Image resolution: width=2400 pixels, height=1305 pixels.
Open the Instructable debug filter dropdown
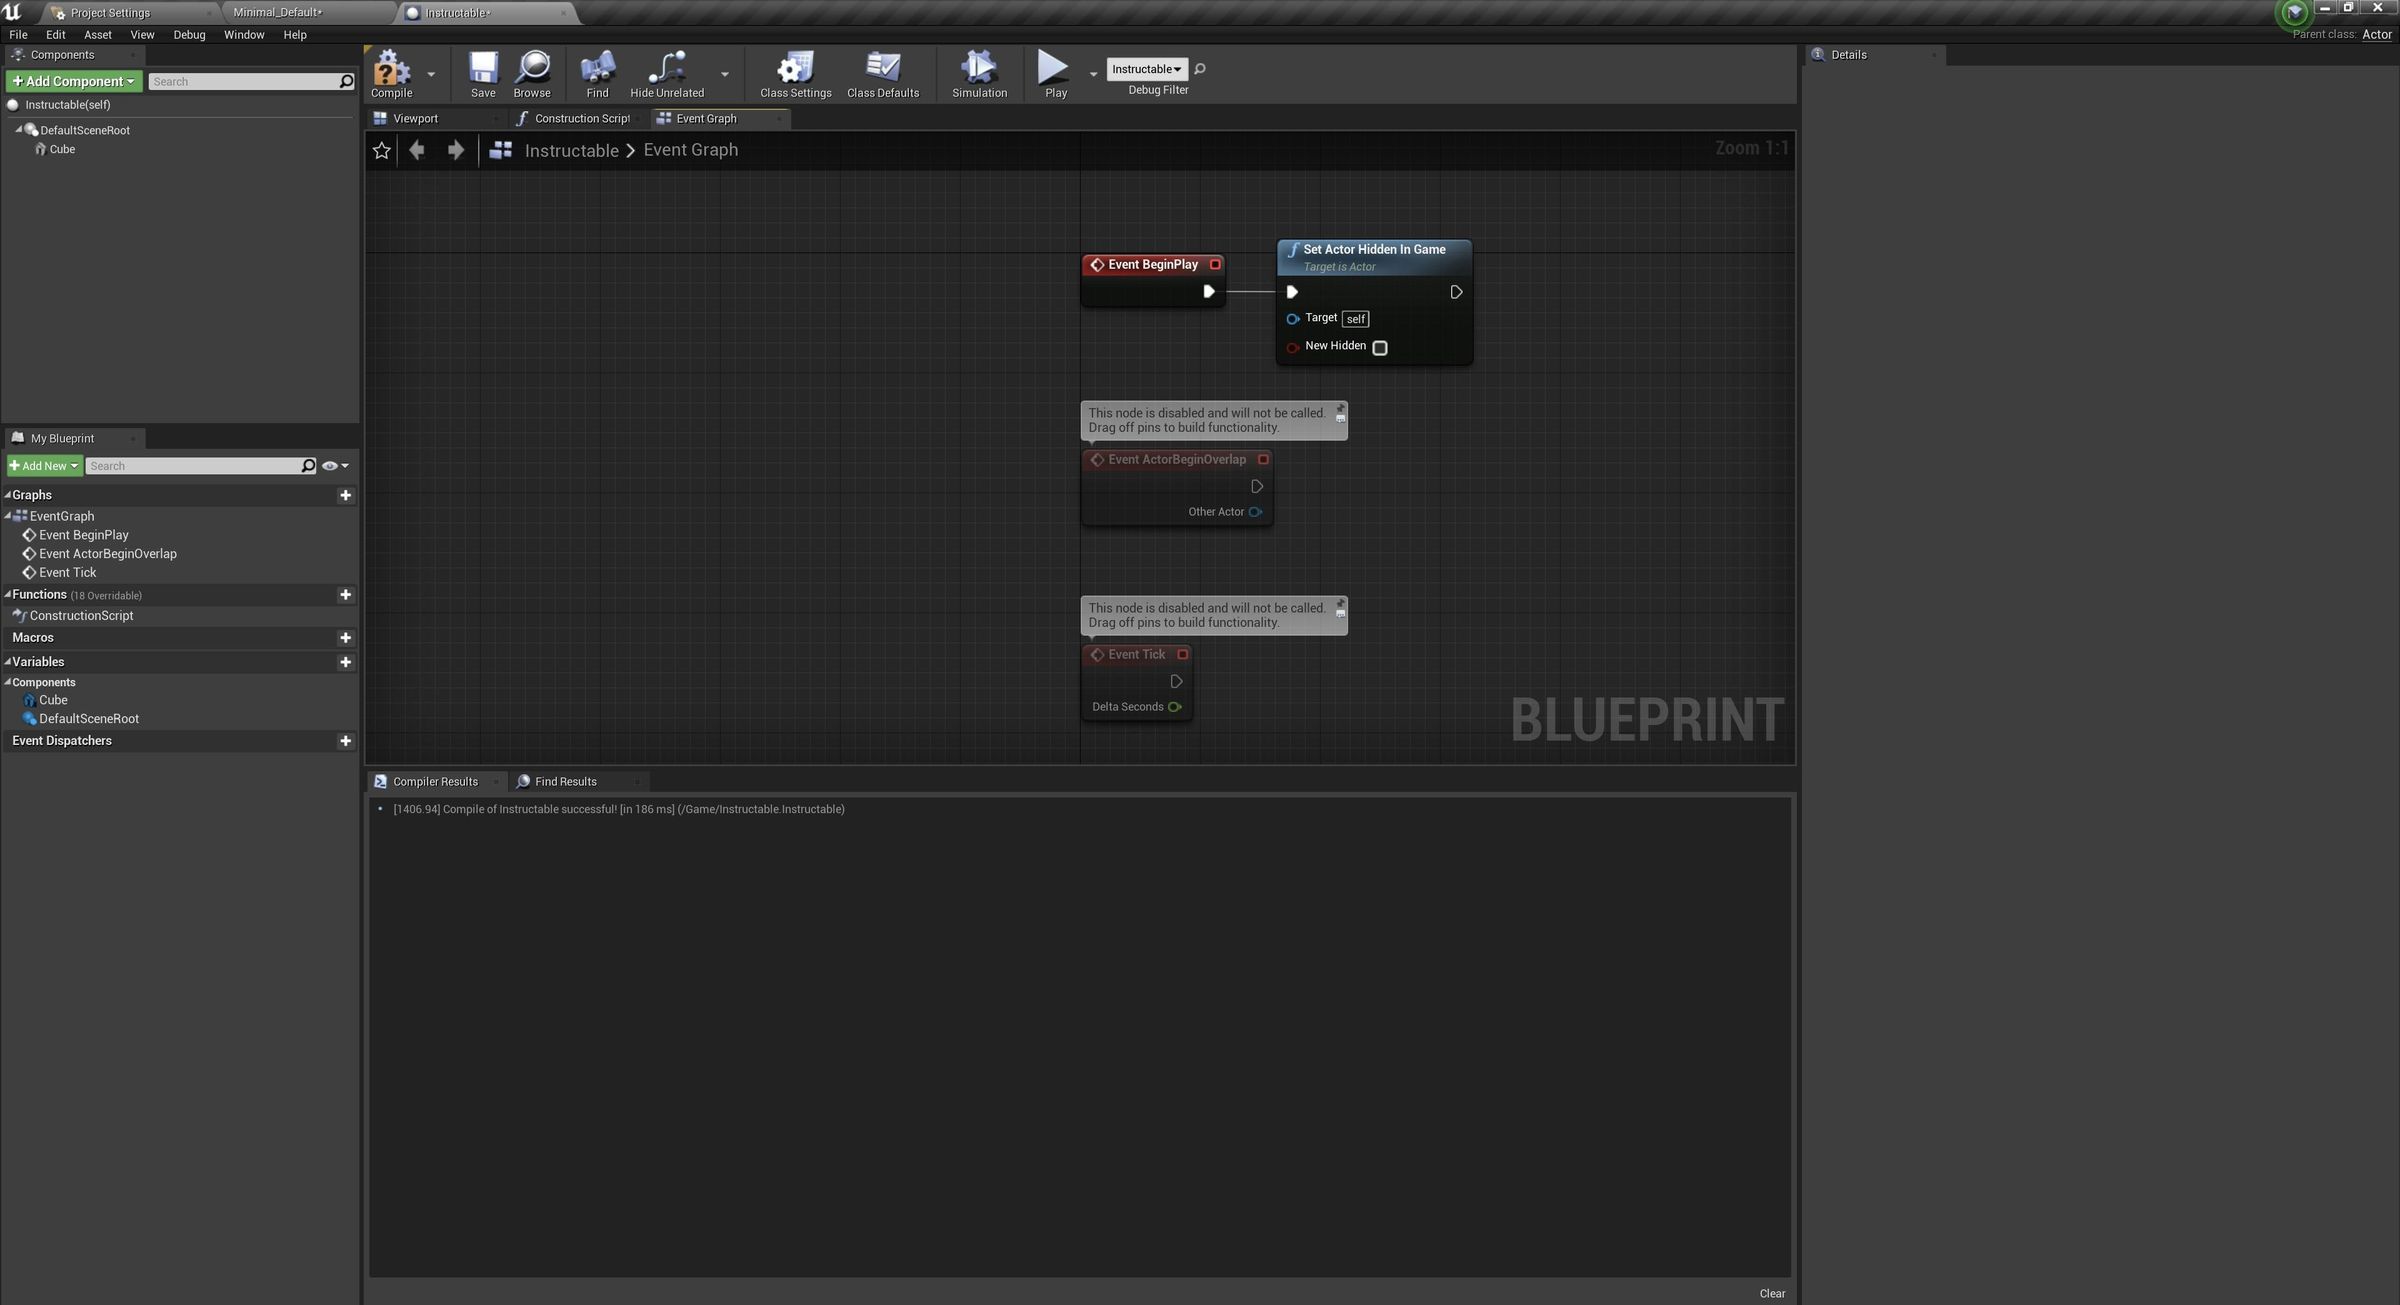[x=1146, y=69]
